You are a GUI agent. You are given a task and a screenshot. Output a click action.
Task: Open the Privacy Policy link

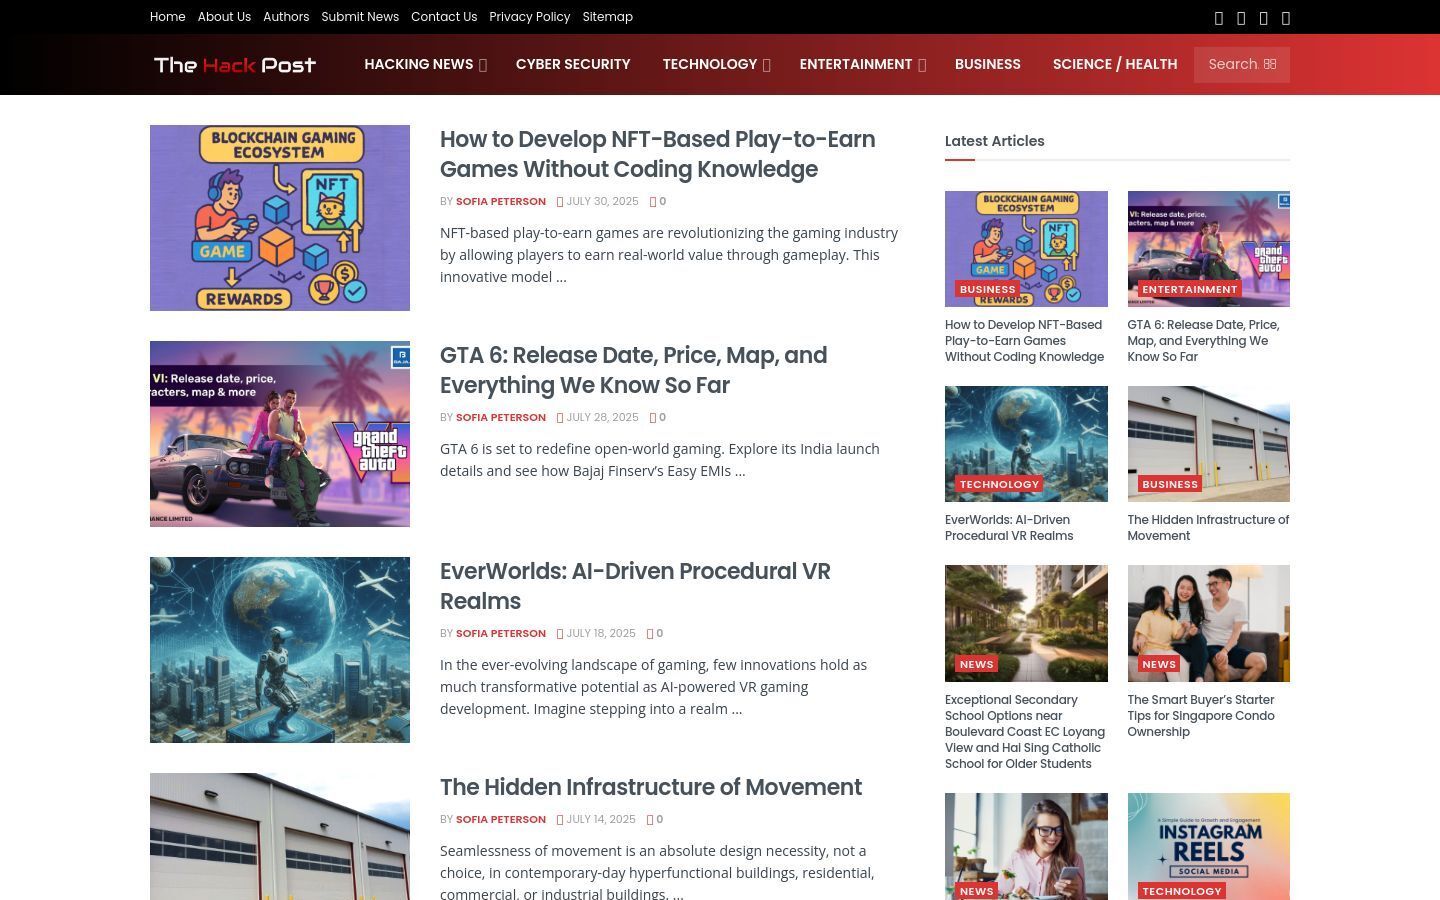(x=530, y=17)
